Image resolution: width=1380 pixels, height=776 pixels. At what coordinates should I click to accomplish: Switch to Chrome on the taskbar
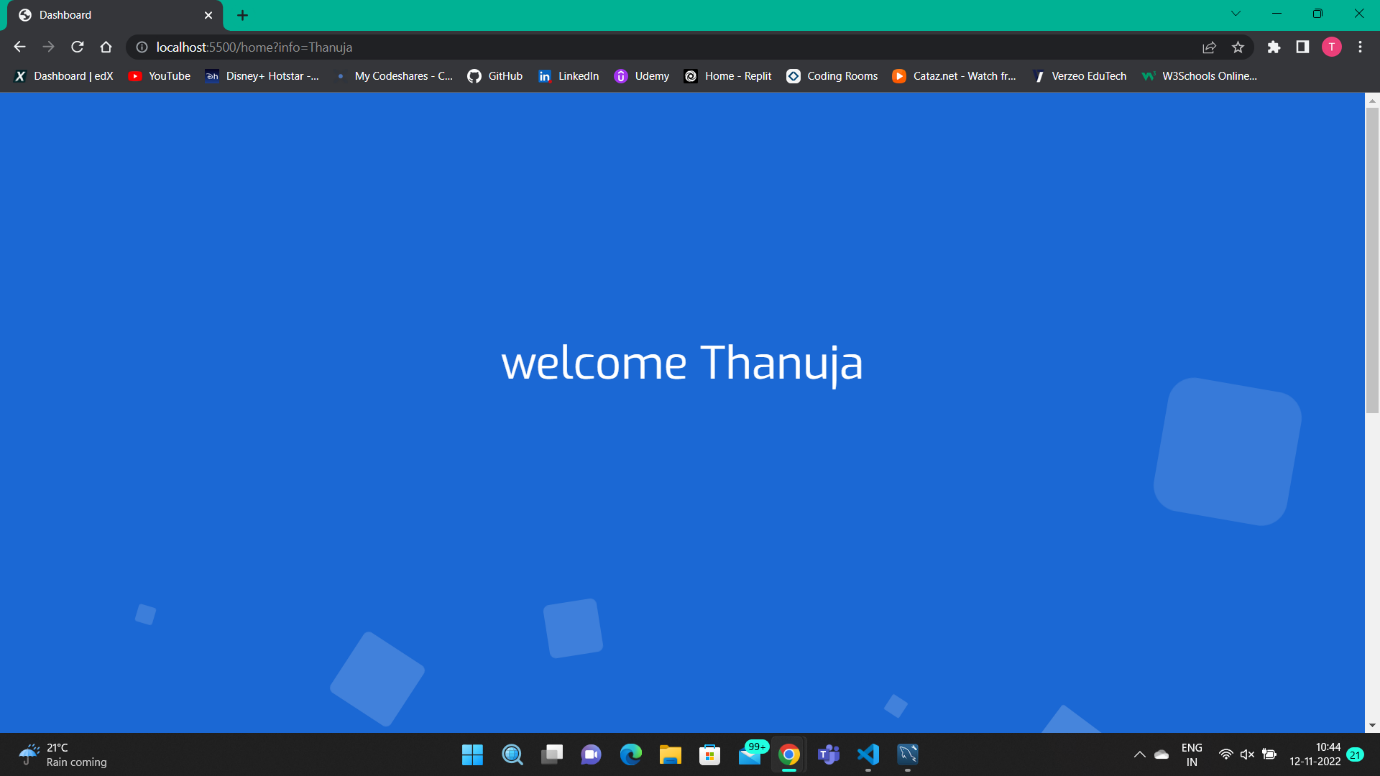(789, 754)
